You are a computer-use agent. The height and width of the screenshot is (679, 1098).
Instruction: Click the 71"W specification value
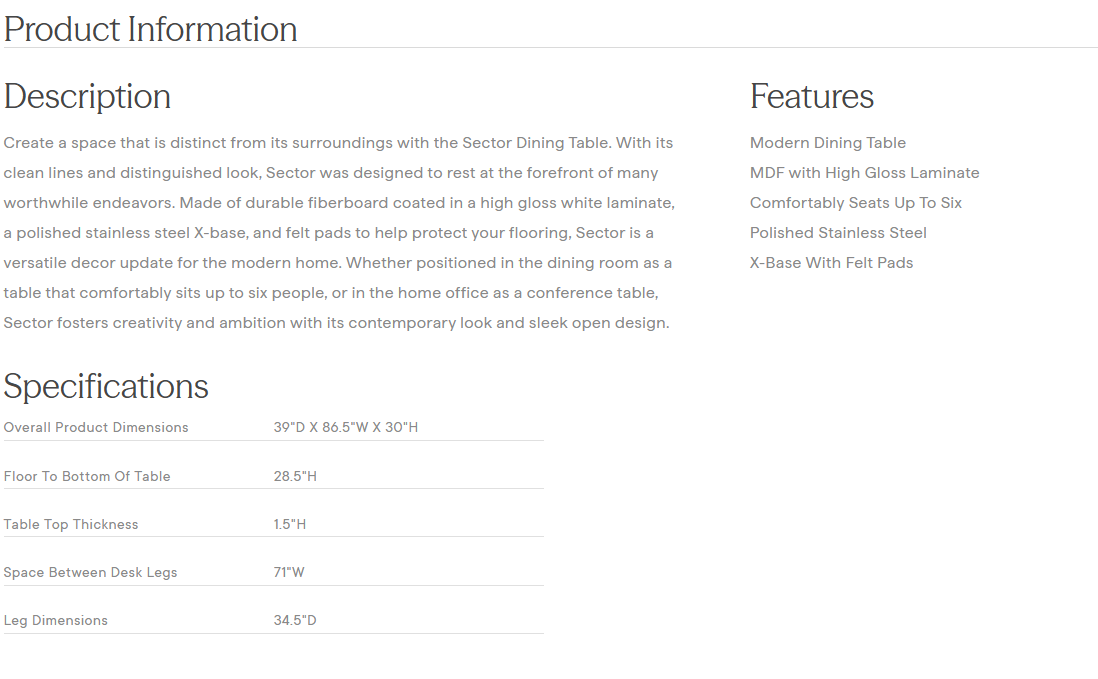point(289,572)
